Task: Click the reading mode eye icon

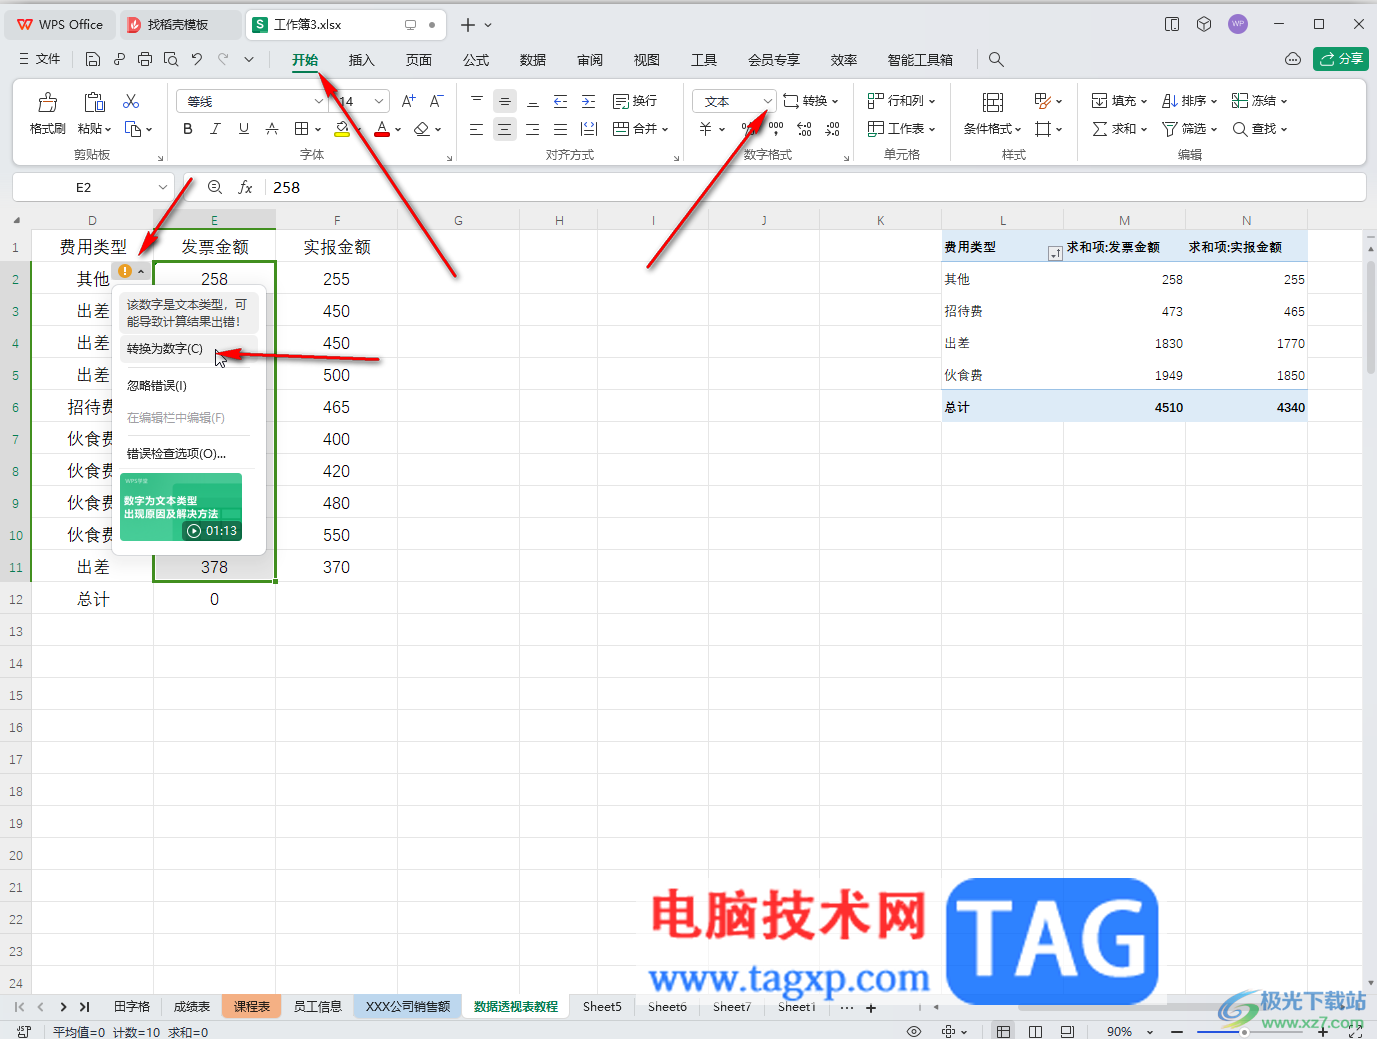Action: (x=913, y=1031)
